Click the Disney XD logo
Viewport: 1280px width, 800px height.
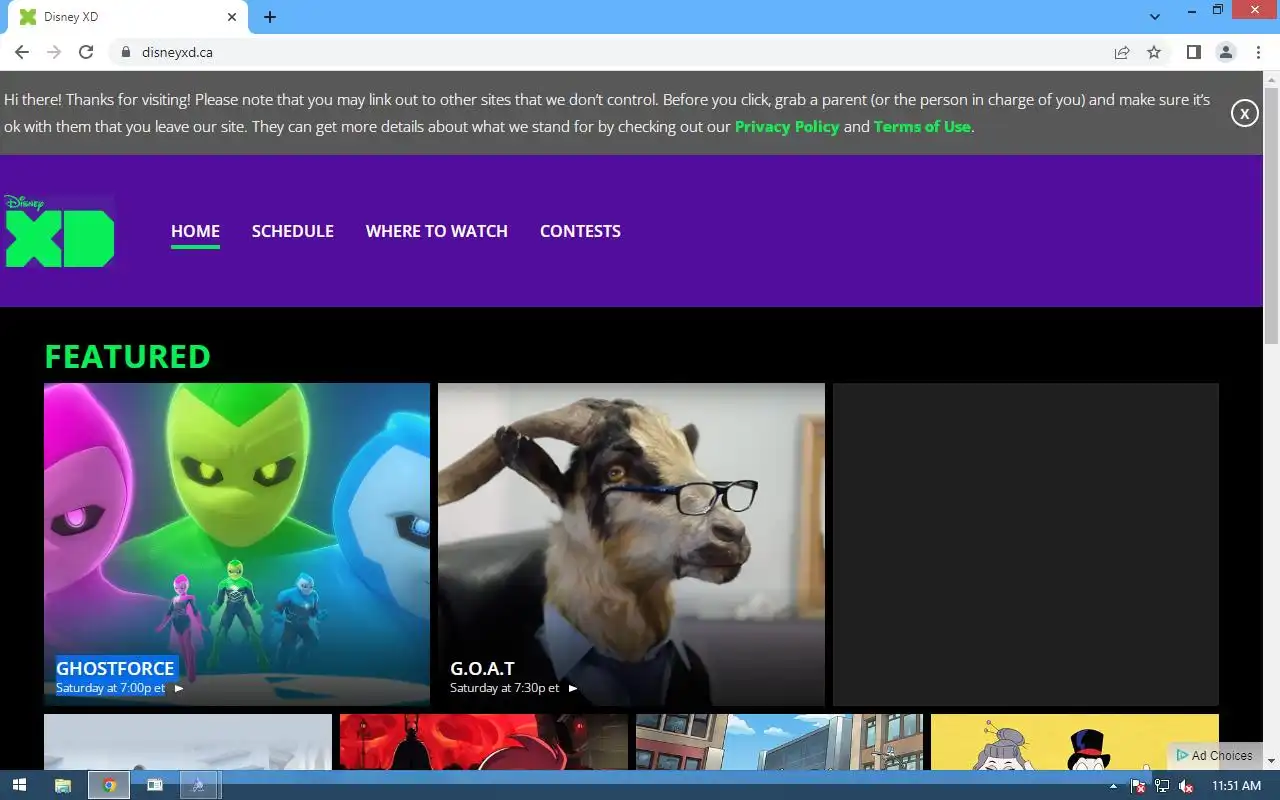[x=59, y=231]
